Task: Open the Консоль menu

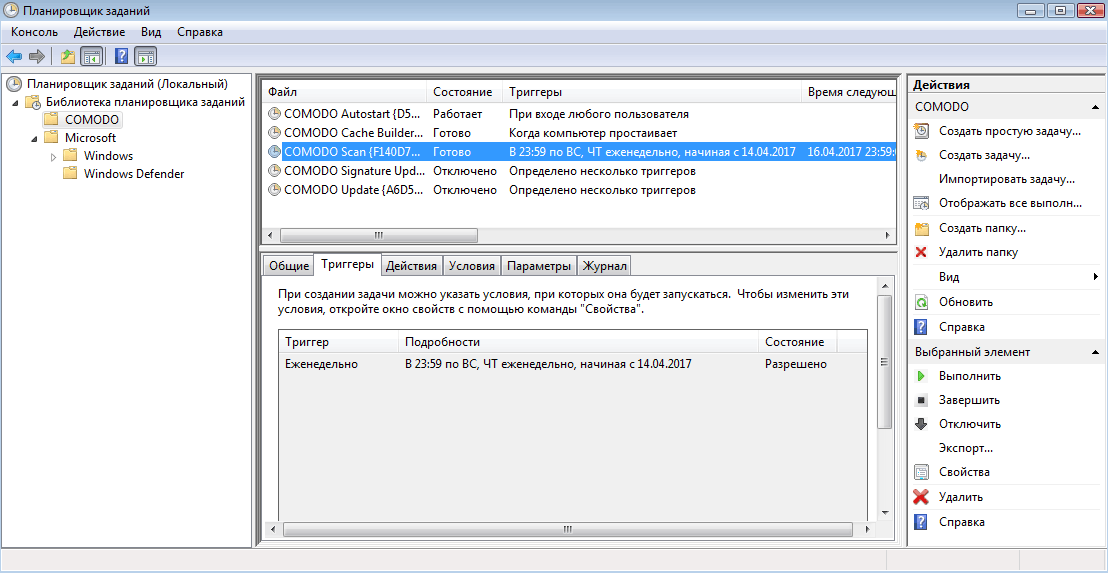Action: coord(35,32)
